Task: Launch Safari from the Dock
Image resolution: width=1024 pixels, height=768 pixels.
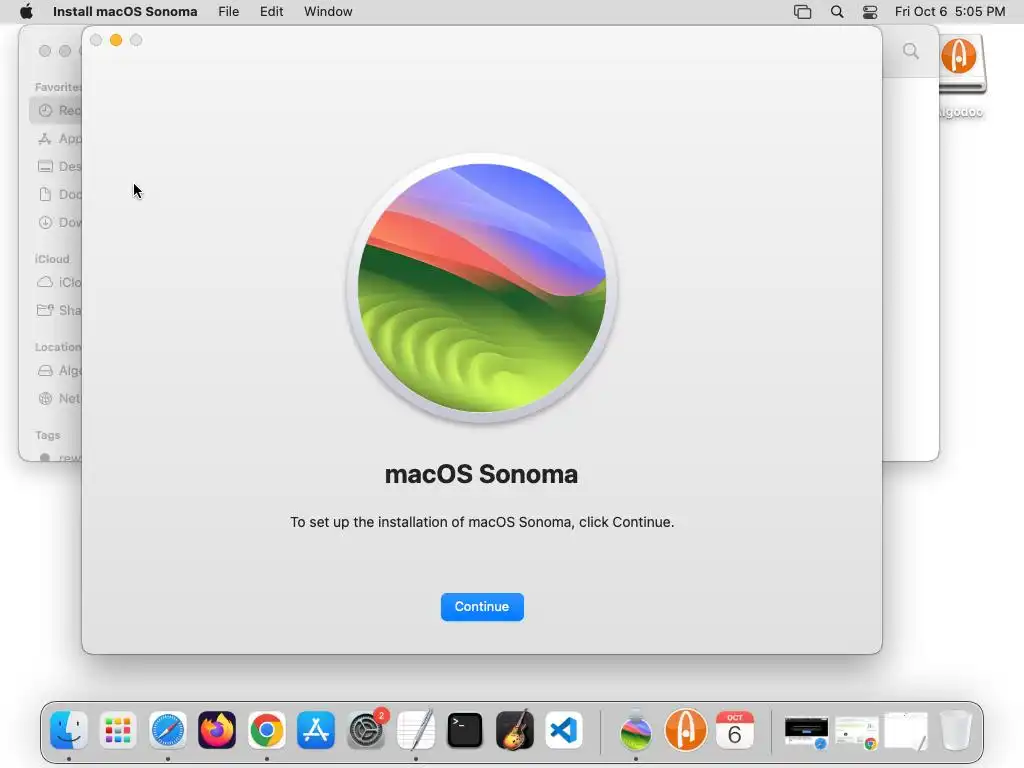Action: 168,730
